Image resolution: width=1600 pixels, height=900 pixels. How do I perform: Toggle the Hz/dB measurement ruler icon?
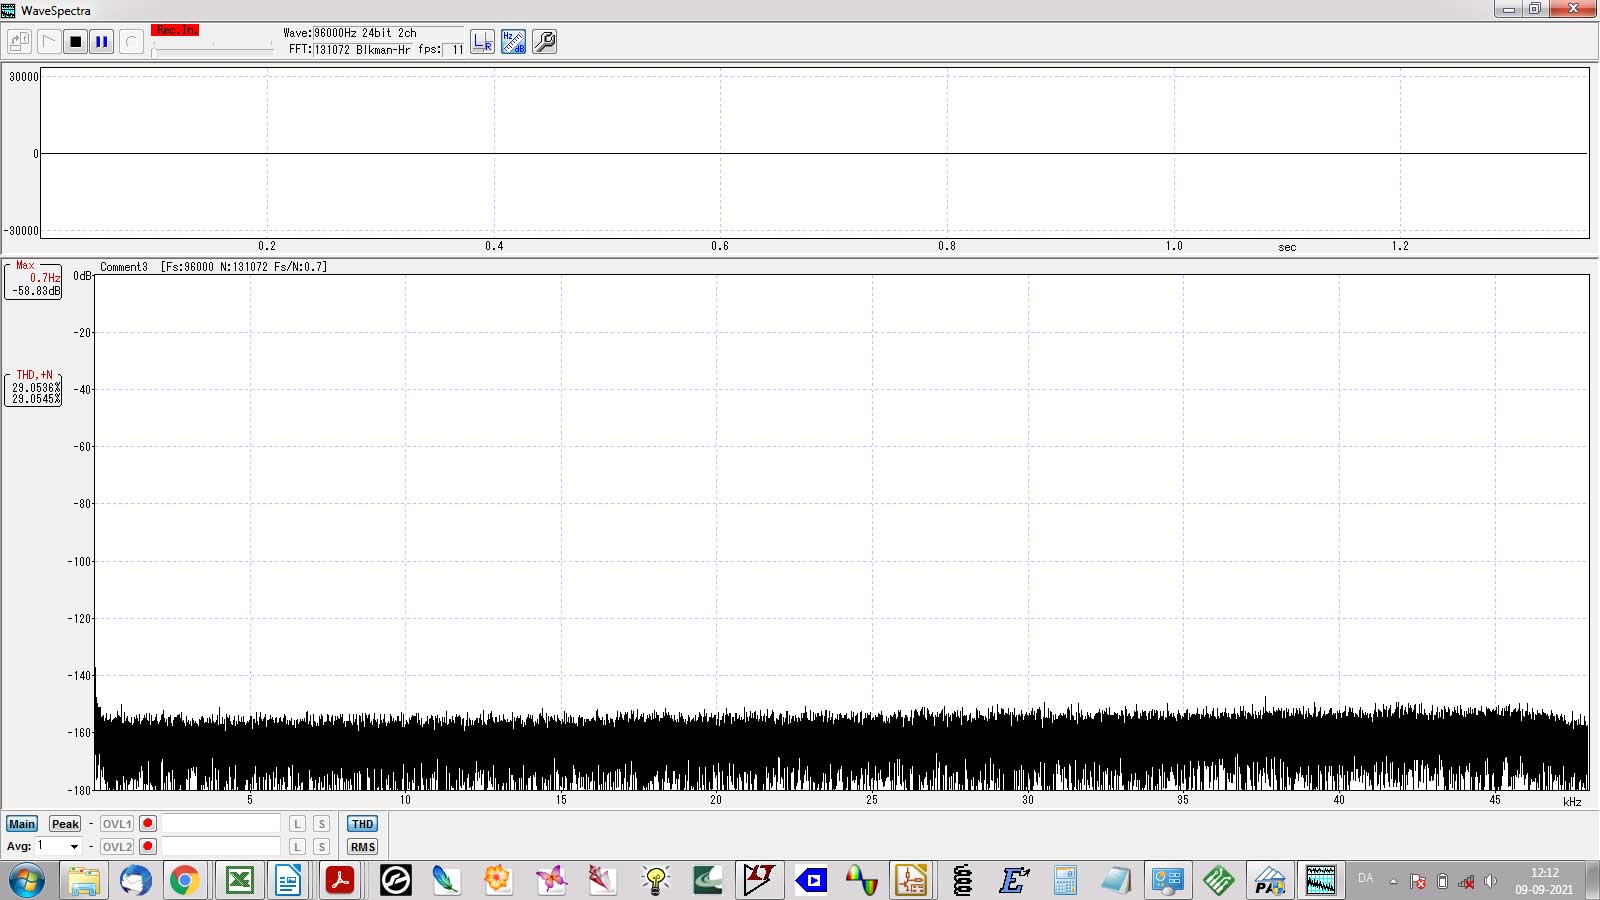click(x=513, y=42)
